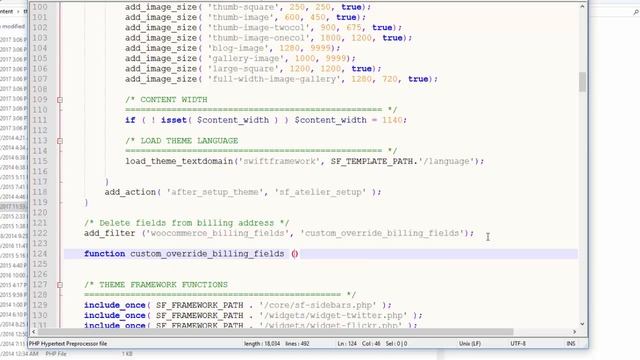Click the 'PHP File' type cell in Explorer

(56, 354)
